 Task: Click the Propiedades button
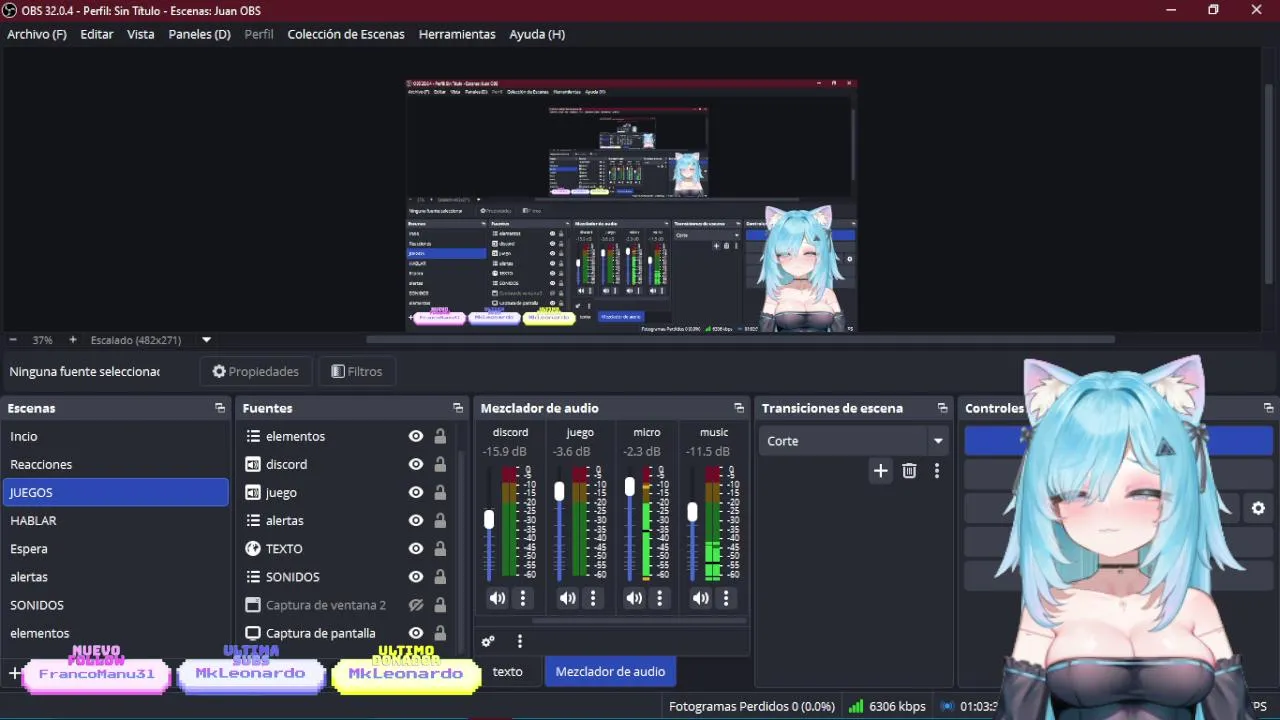(256, 371)
